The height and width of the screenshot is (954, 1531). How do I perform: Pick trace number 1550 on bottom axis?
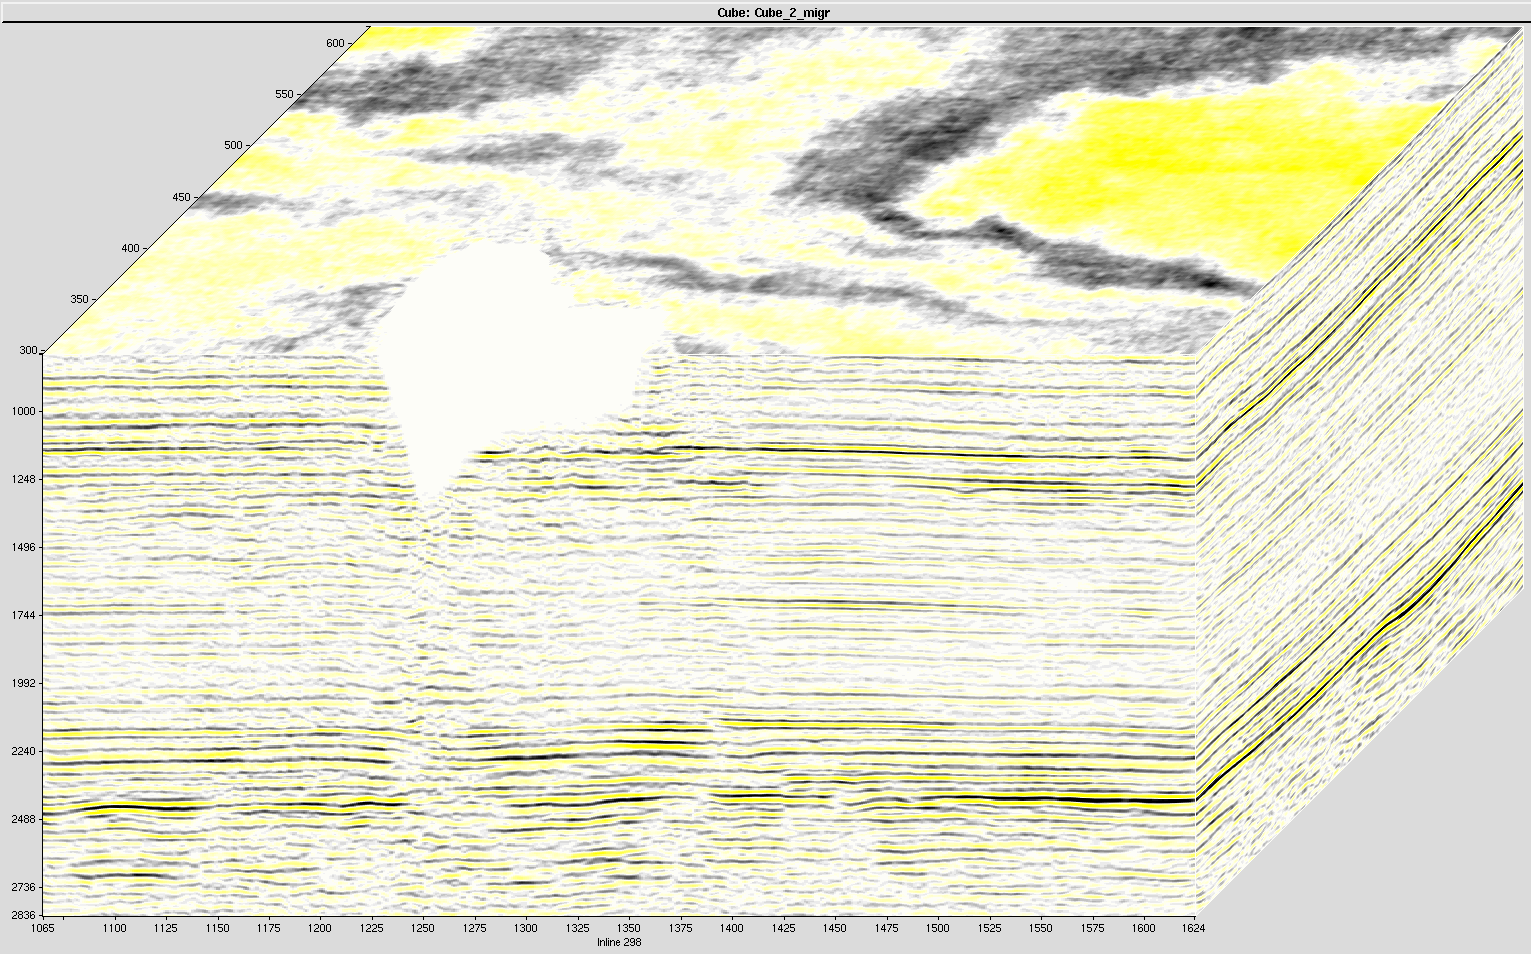(1040, 928)
